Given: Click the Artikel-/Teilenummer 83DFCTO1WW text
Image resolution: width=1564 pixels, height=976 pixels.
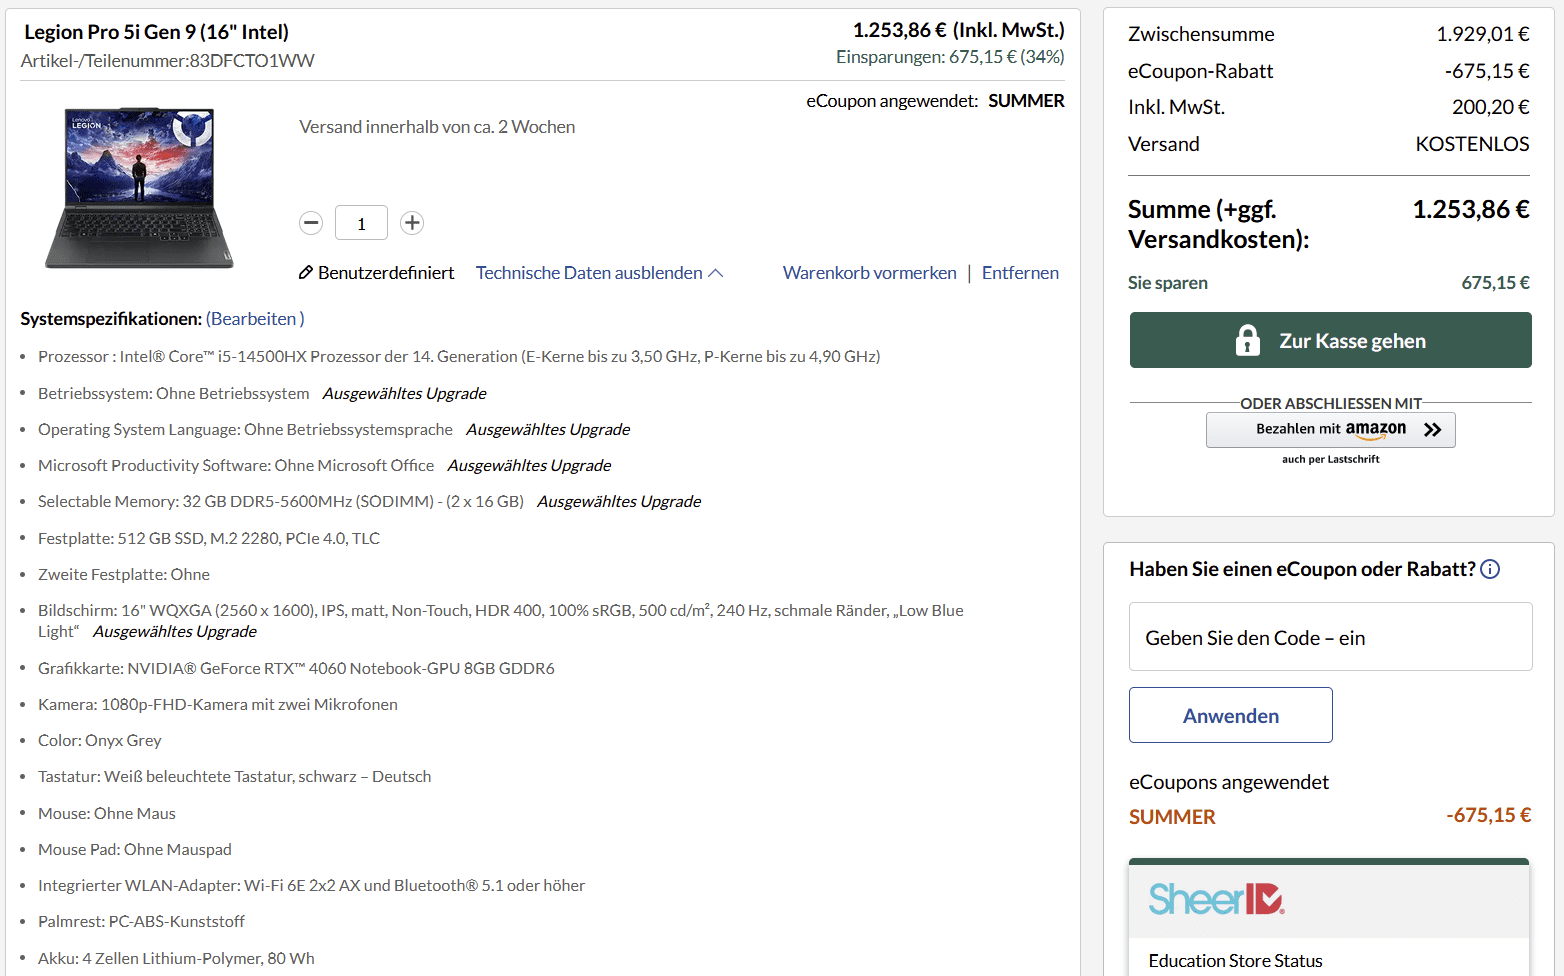Looking at the screenshot, I should [x=168, y=61].
